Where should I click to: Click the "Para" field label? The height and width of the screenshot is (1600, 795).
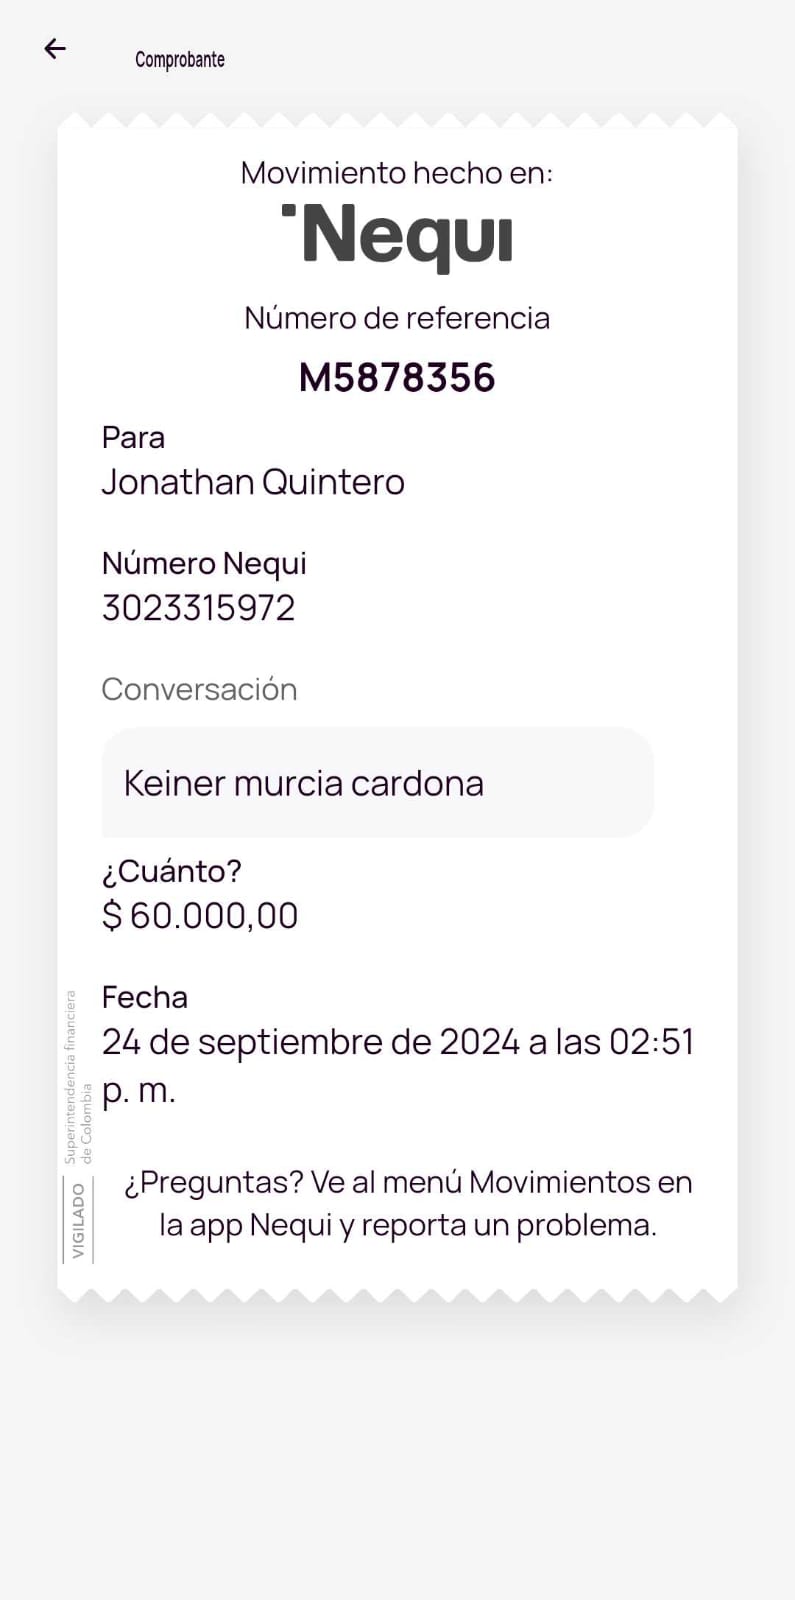[133, 438]
